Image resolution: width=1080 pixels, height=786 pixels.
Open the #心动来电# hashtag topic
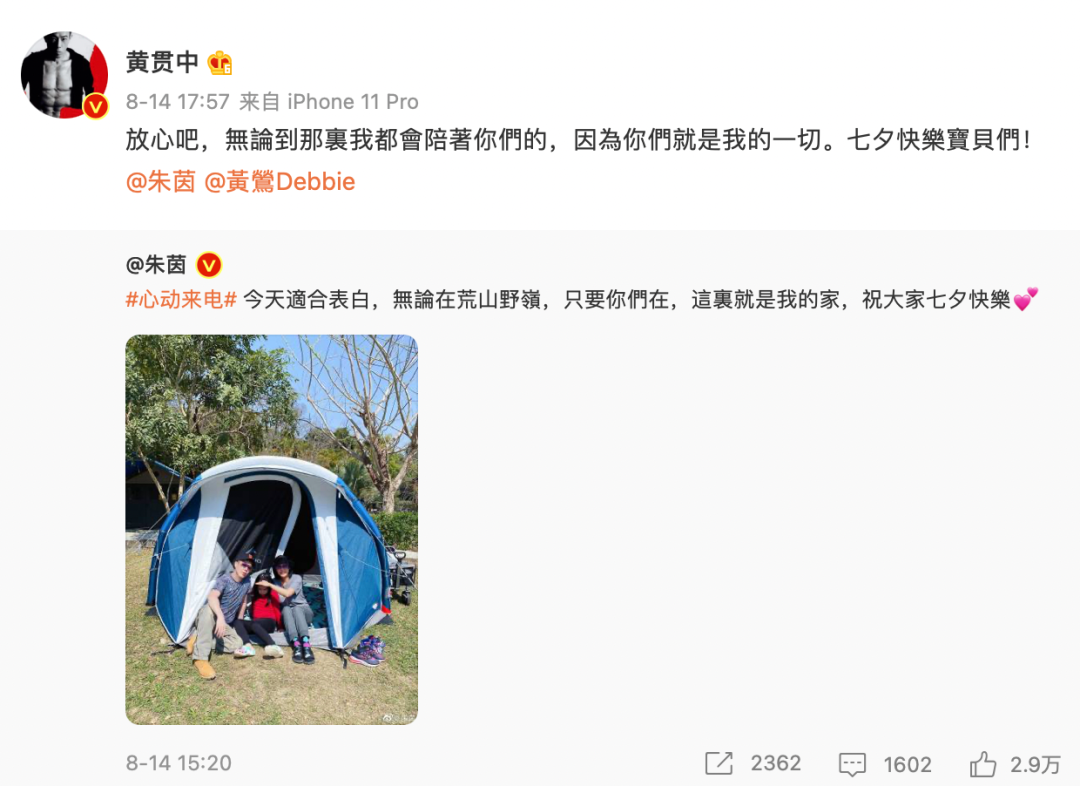tap(181, 300)
